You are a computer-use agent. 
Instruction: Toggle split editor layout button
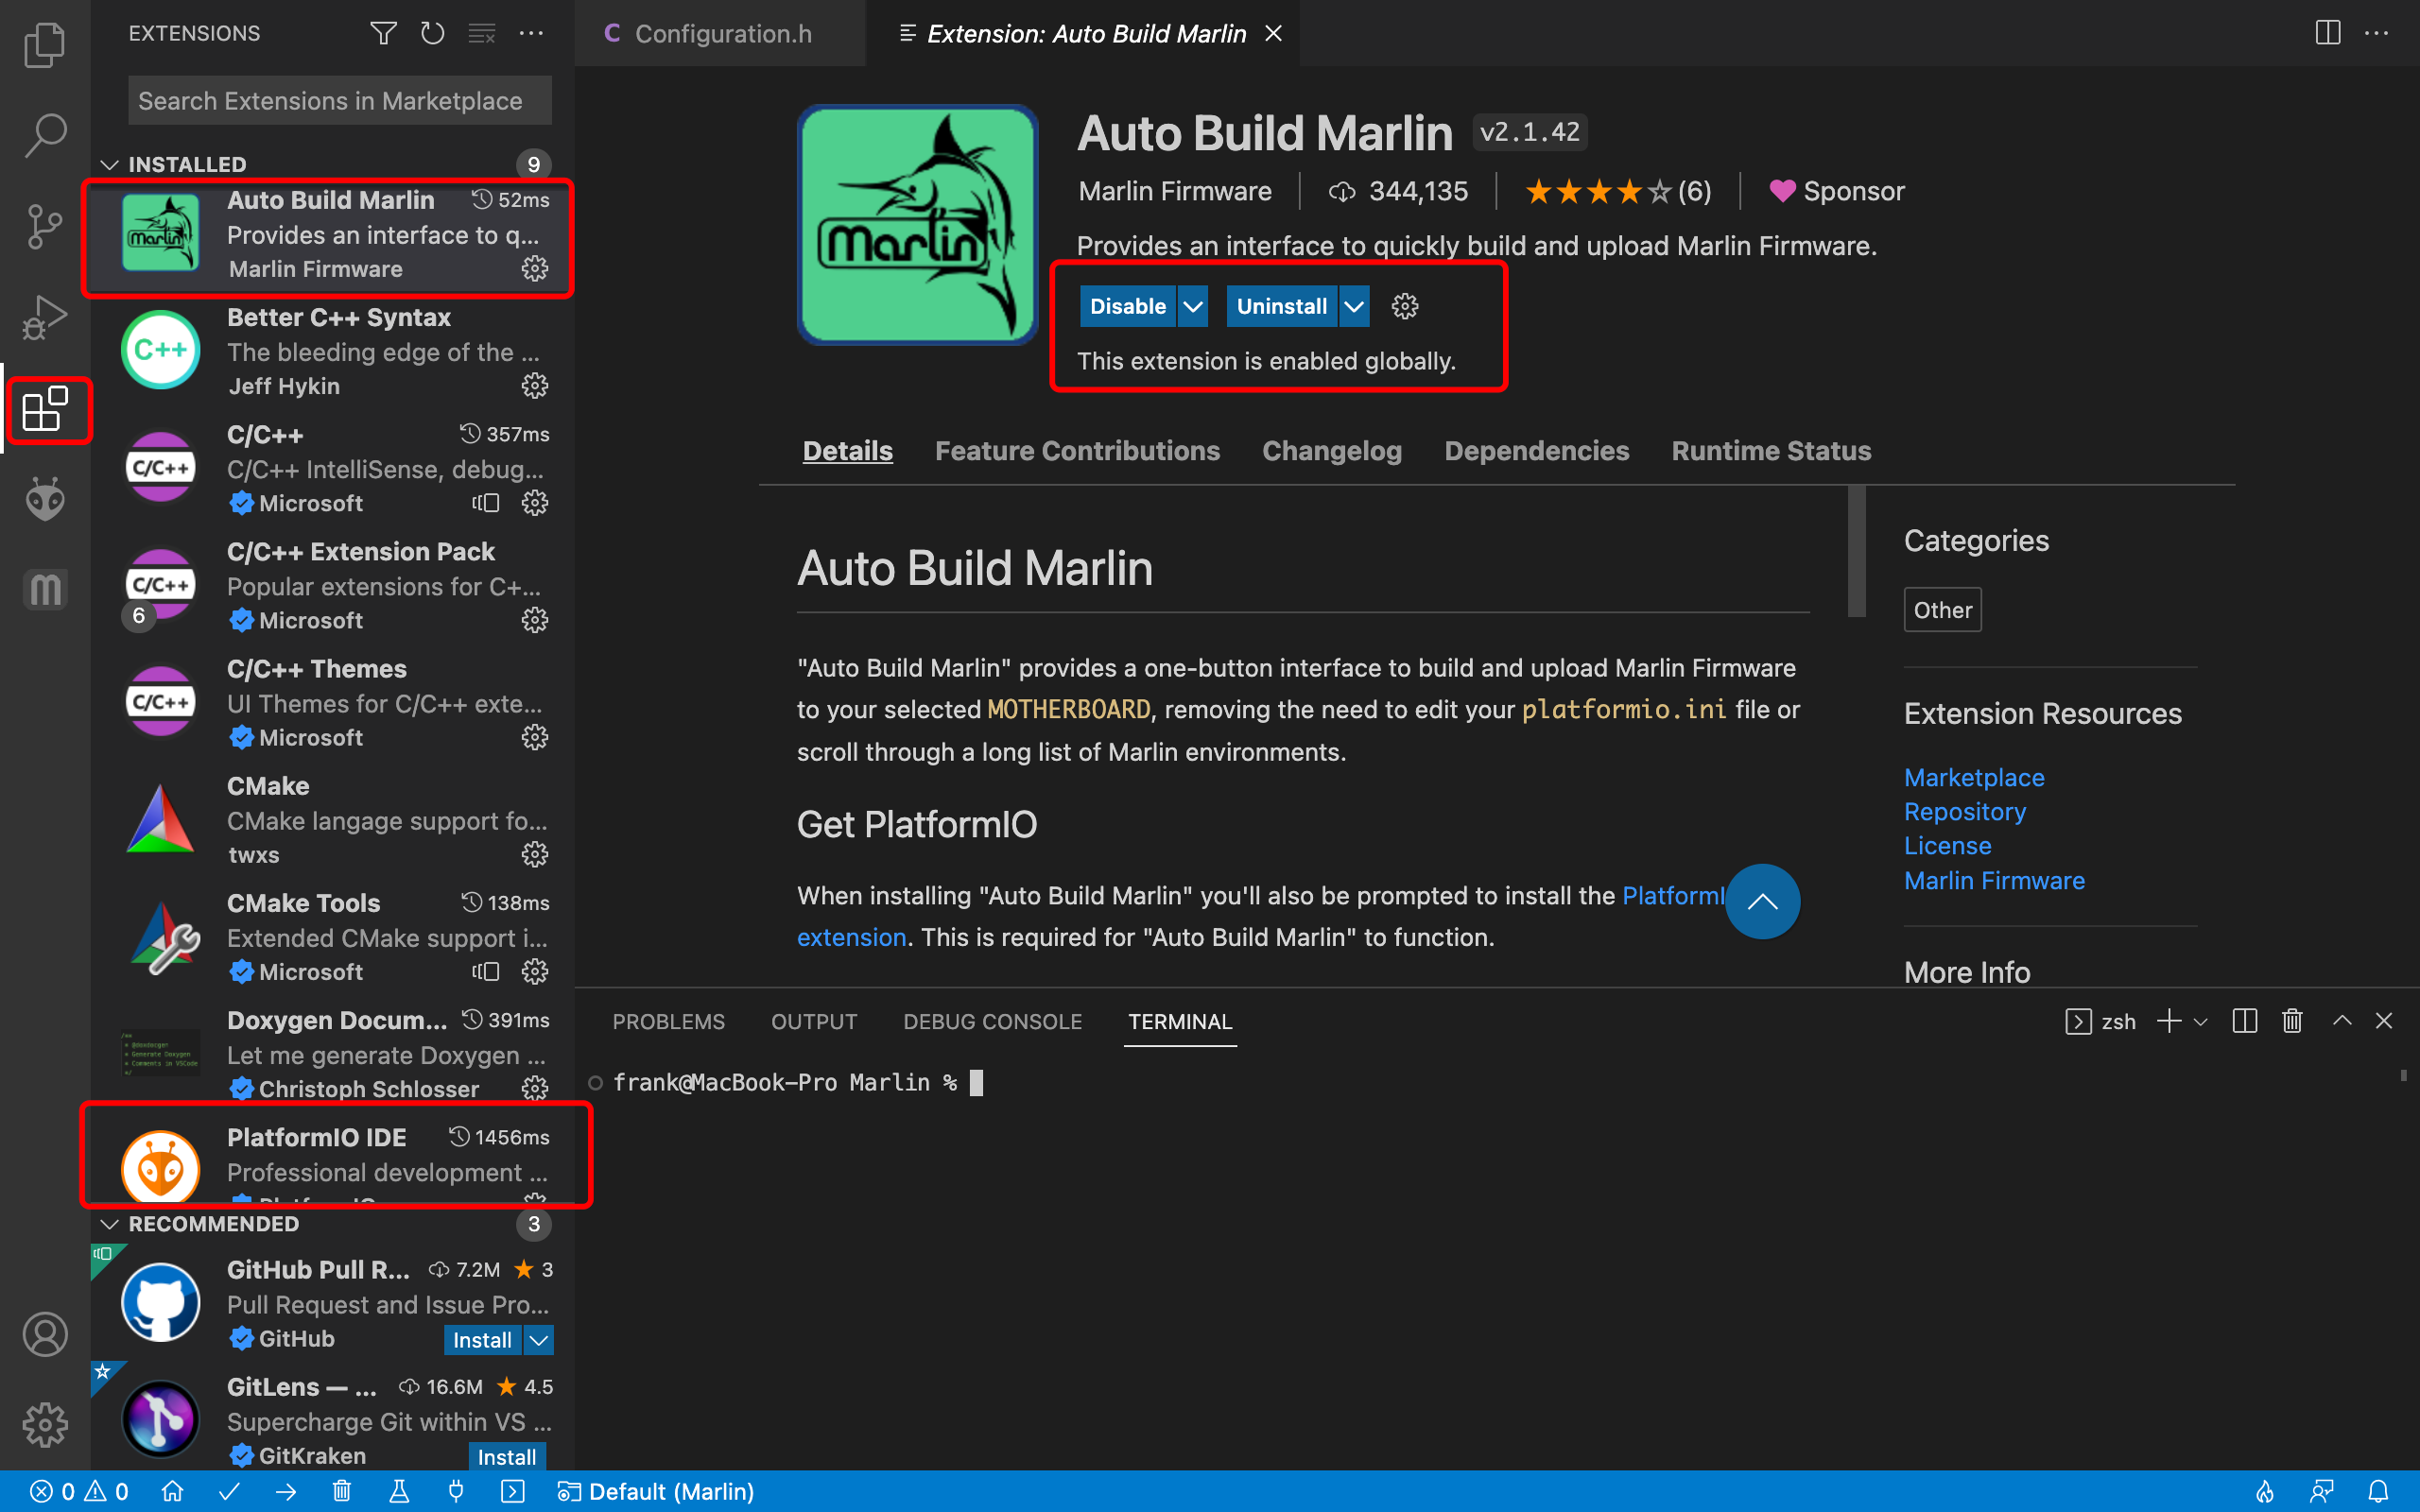2327,33
